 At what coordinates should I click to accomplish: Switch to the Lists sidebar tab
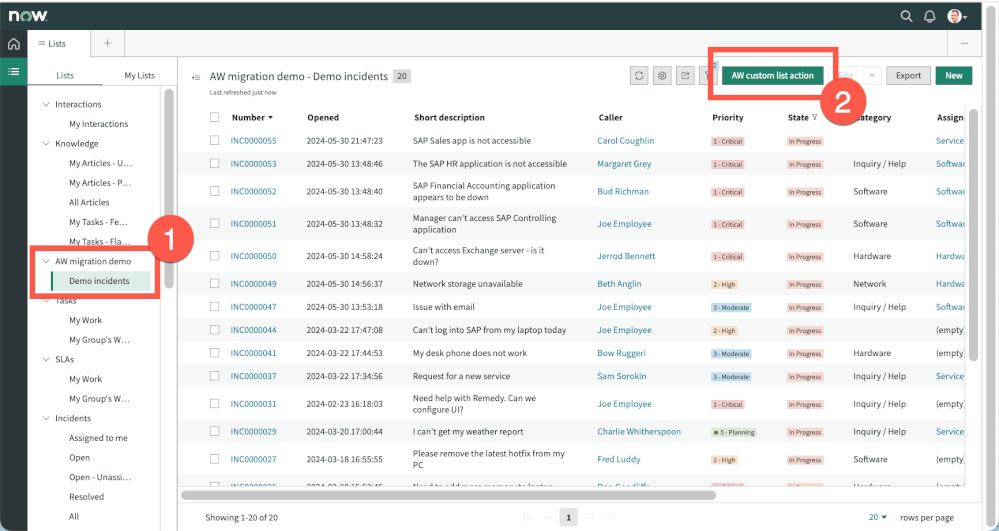65,75
